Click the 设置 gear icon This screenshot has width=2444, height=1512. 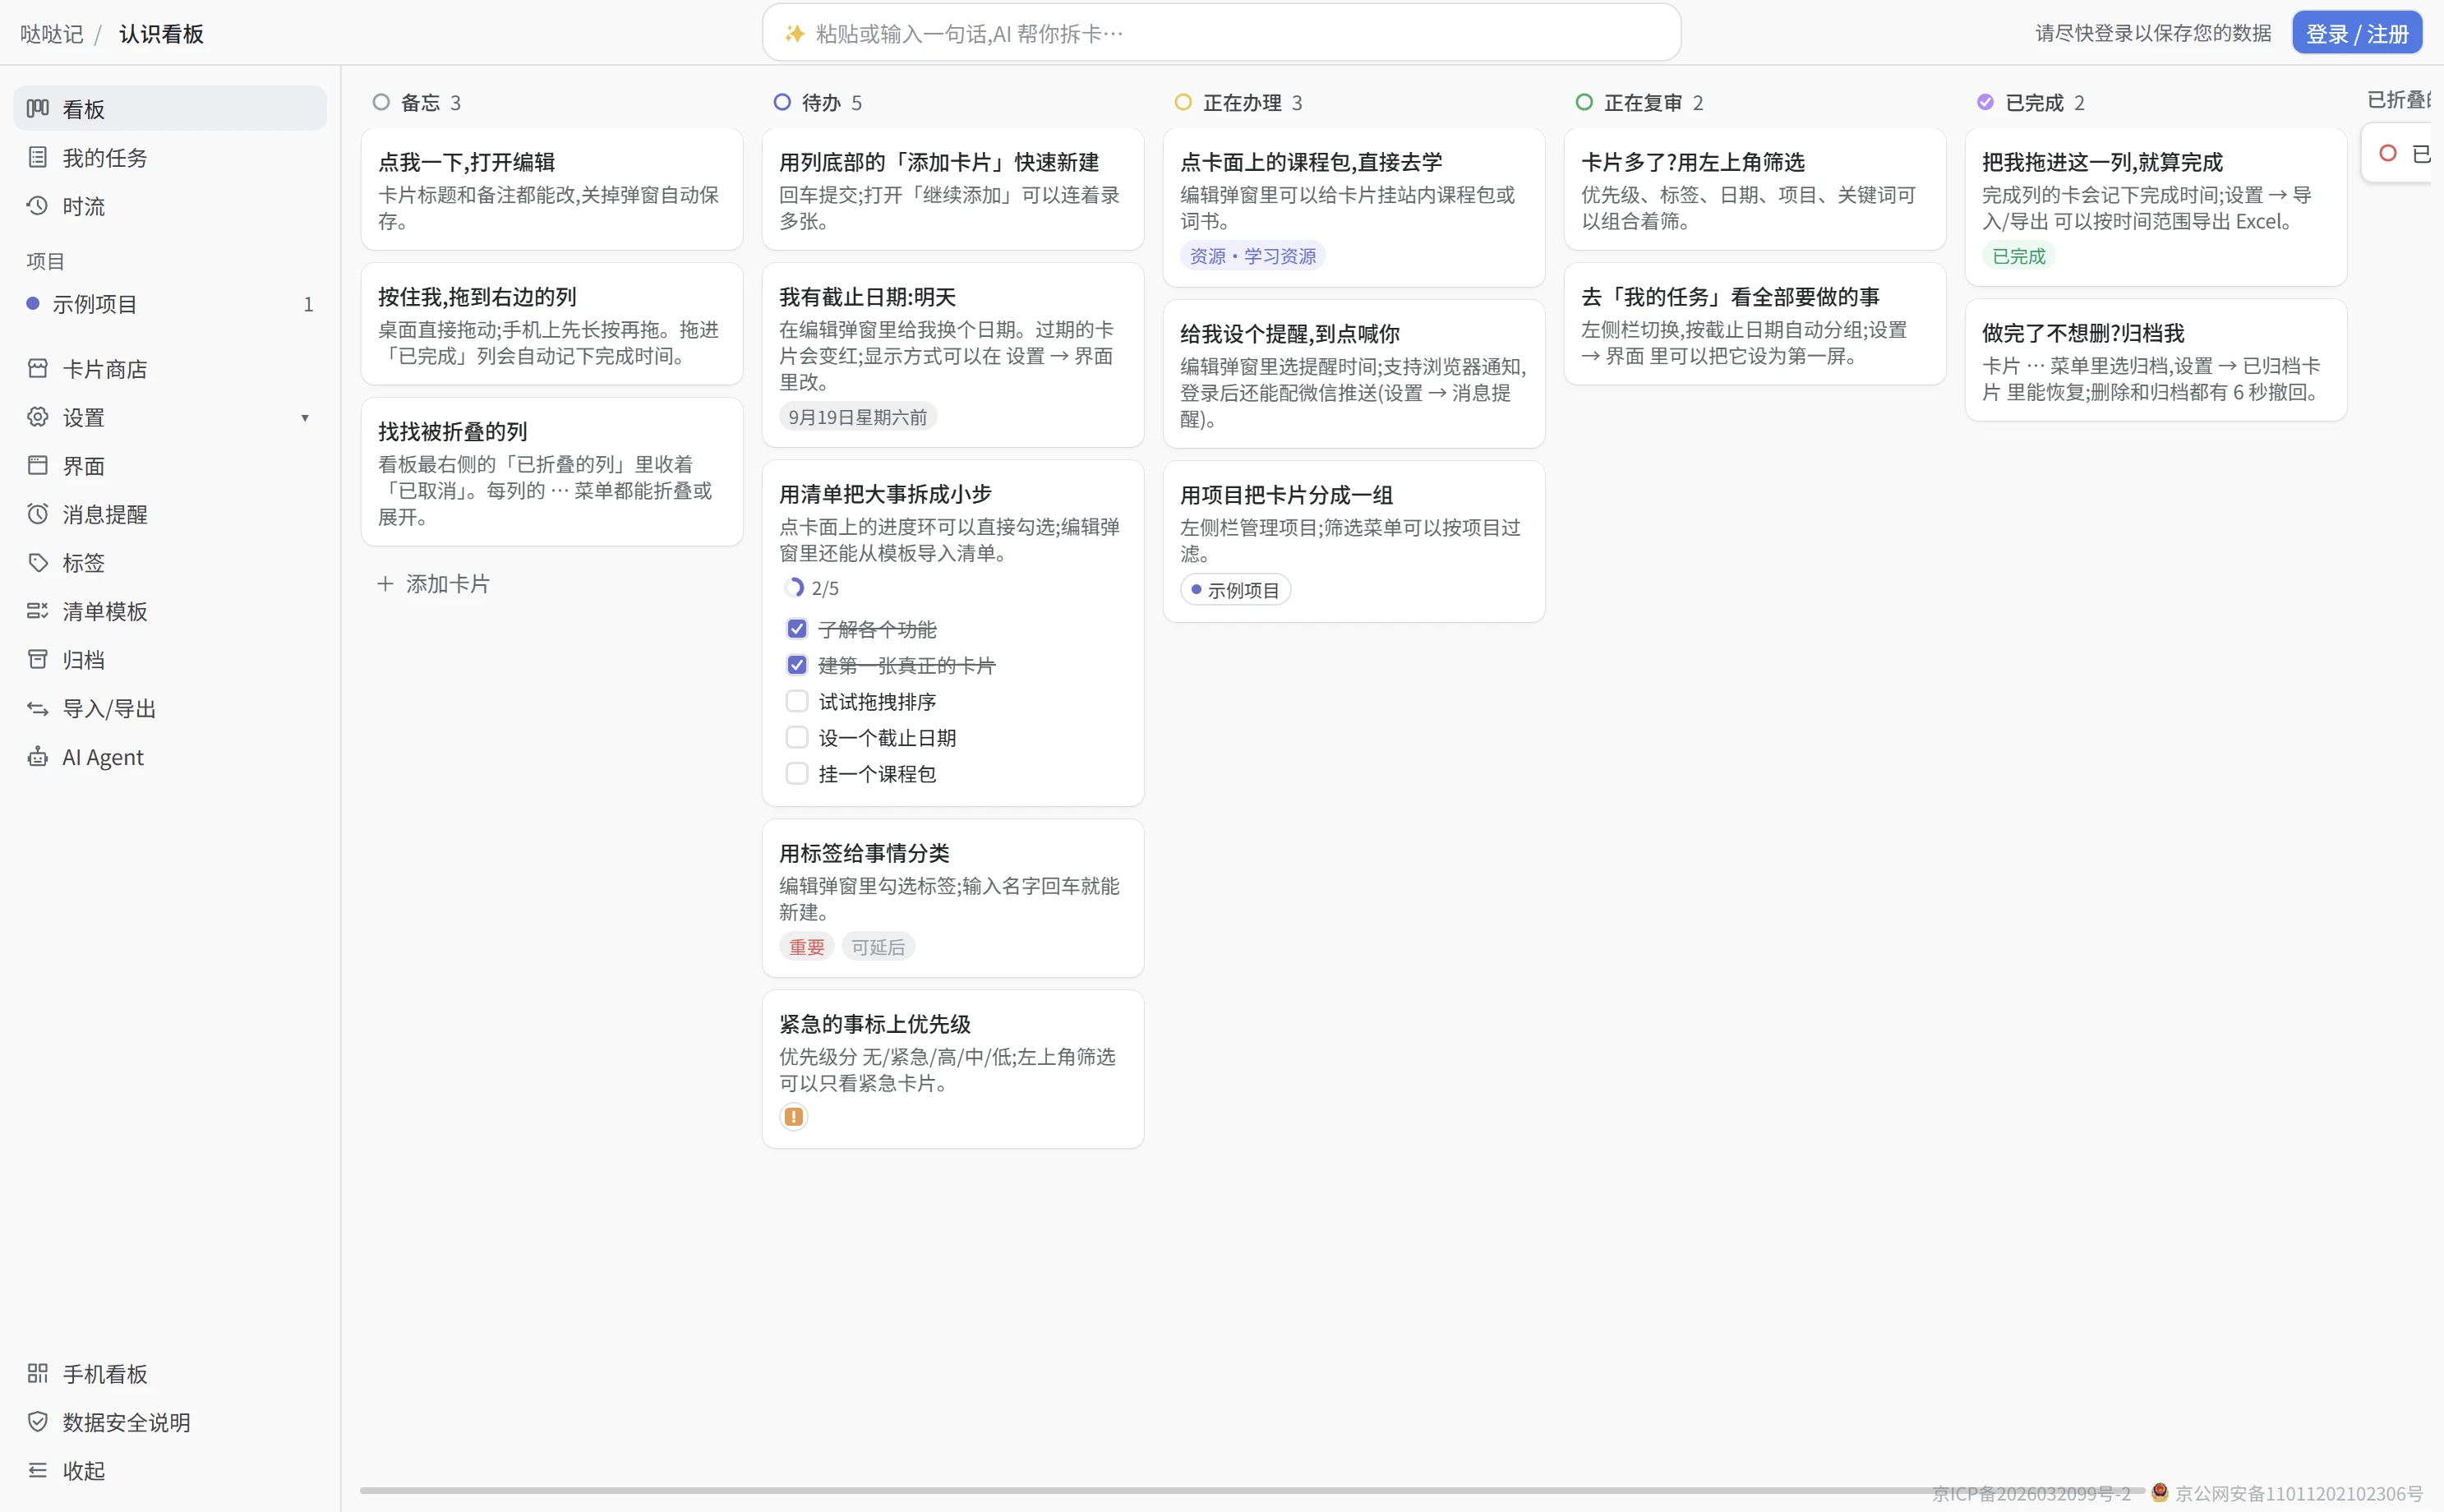click(x=38, y=417)
